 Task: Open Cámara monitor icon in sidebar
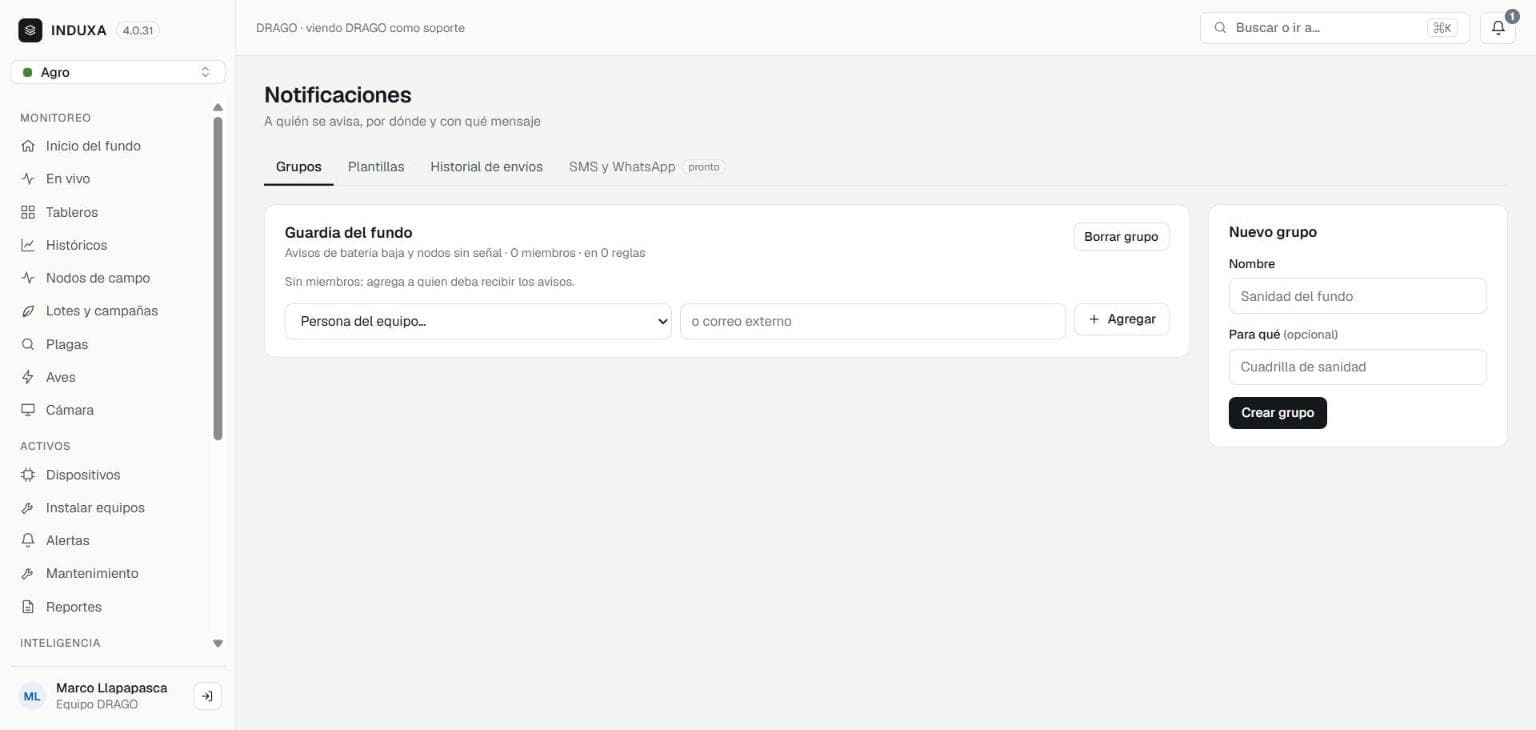coord(28,410)
